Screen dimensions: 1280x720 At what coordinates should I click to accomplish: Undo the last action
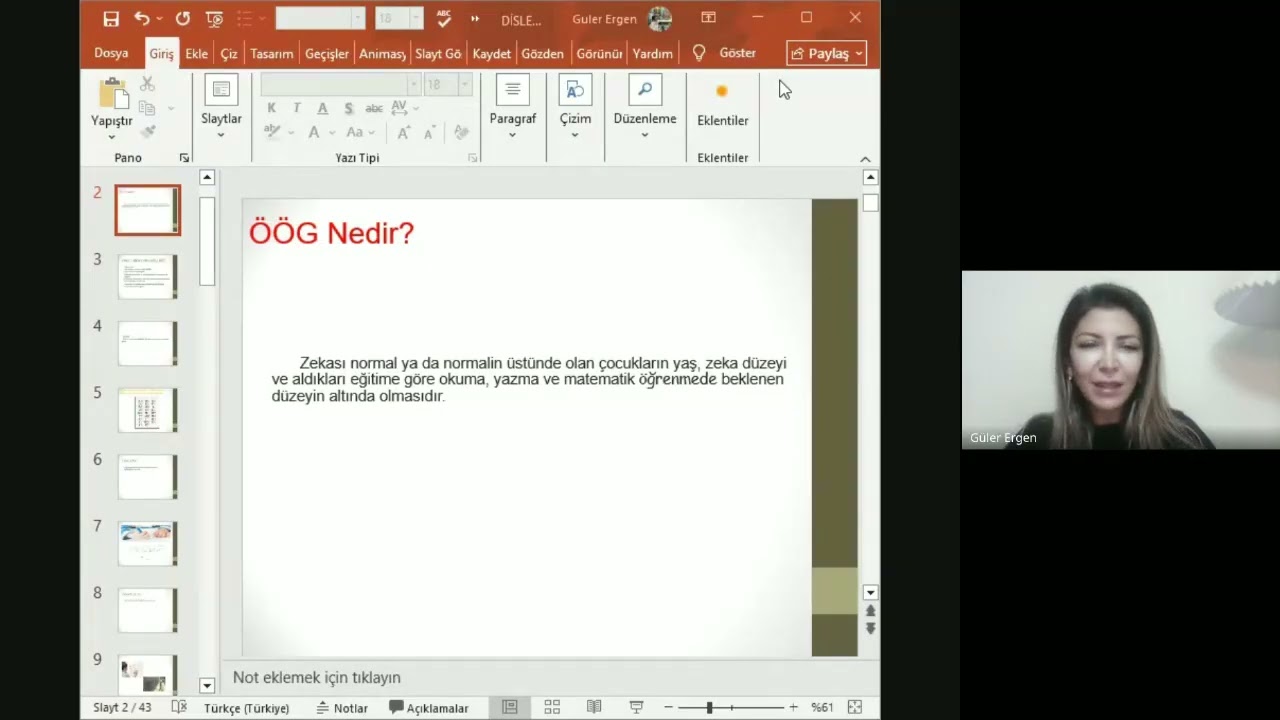[141, 19]
